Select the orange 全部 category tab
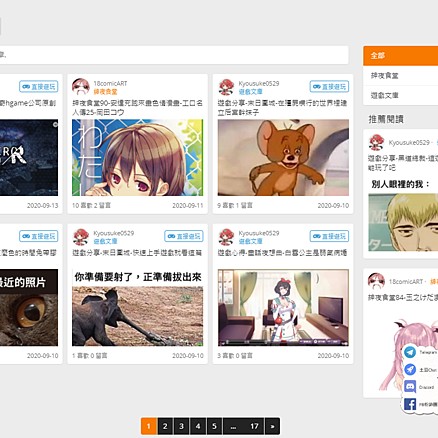The width and height of the screenshot is (438, 438). (x=400, y=55)
